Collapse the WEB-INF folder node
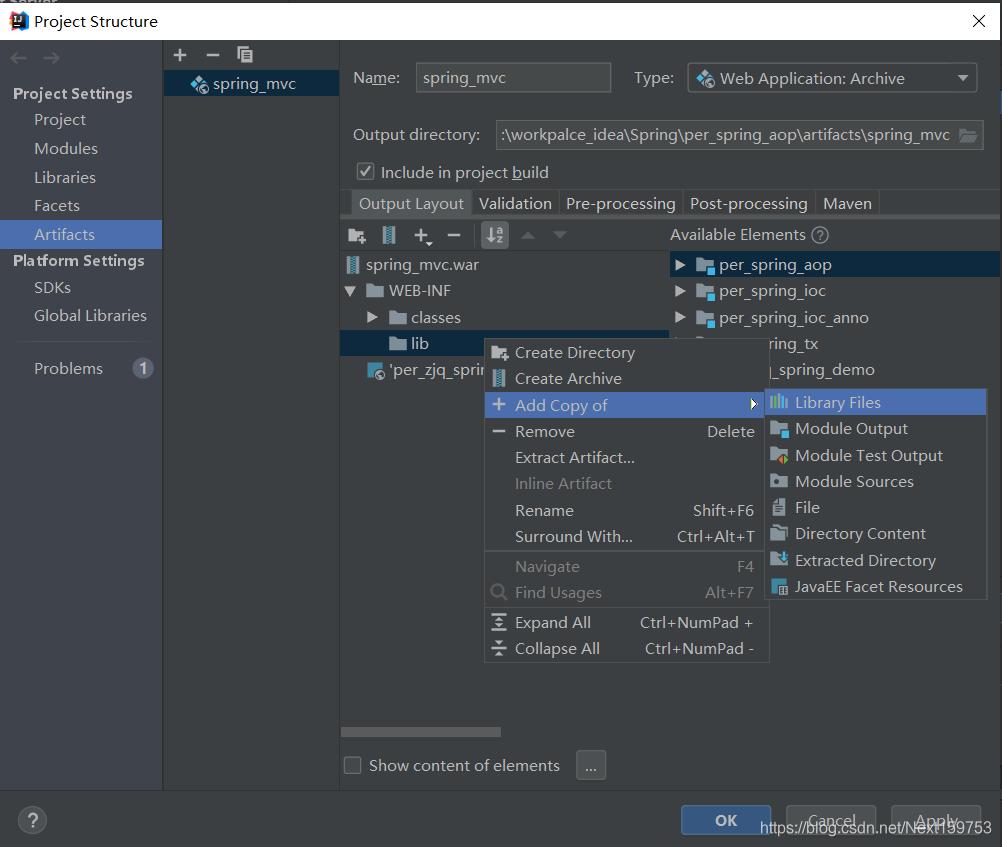The height and width of the screenshot is (847, 1002). 350,291
